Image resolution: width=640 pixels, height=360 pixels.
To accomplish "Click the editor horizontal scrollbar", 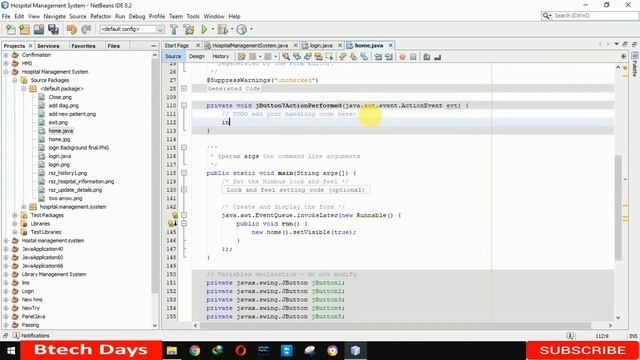I will [395, 325].
